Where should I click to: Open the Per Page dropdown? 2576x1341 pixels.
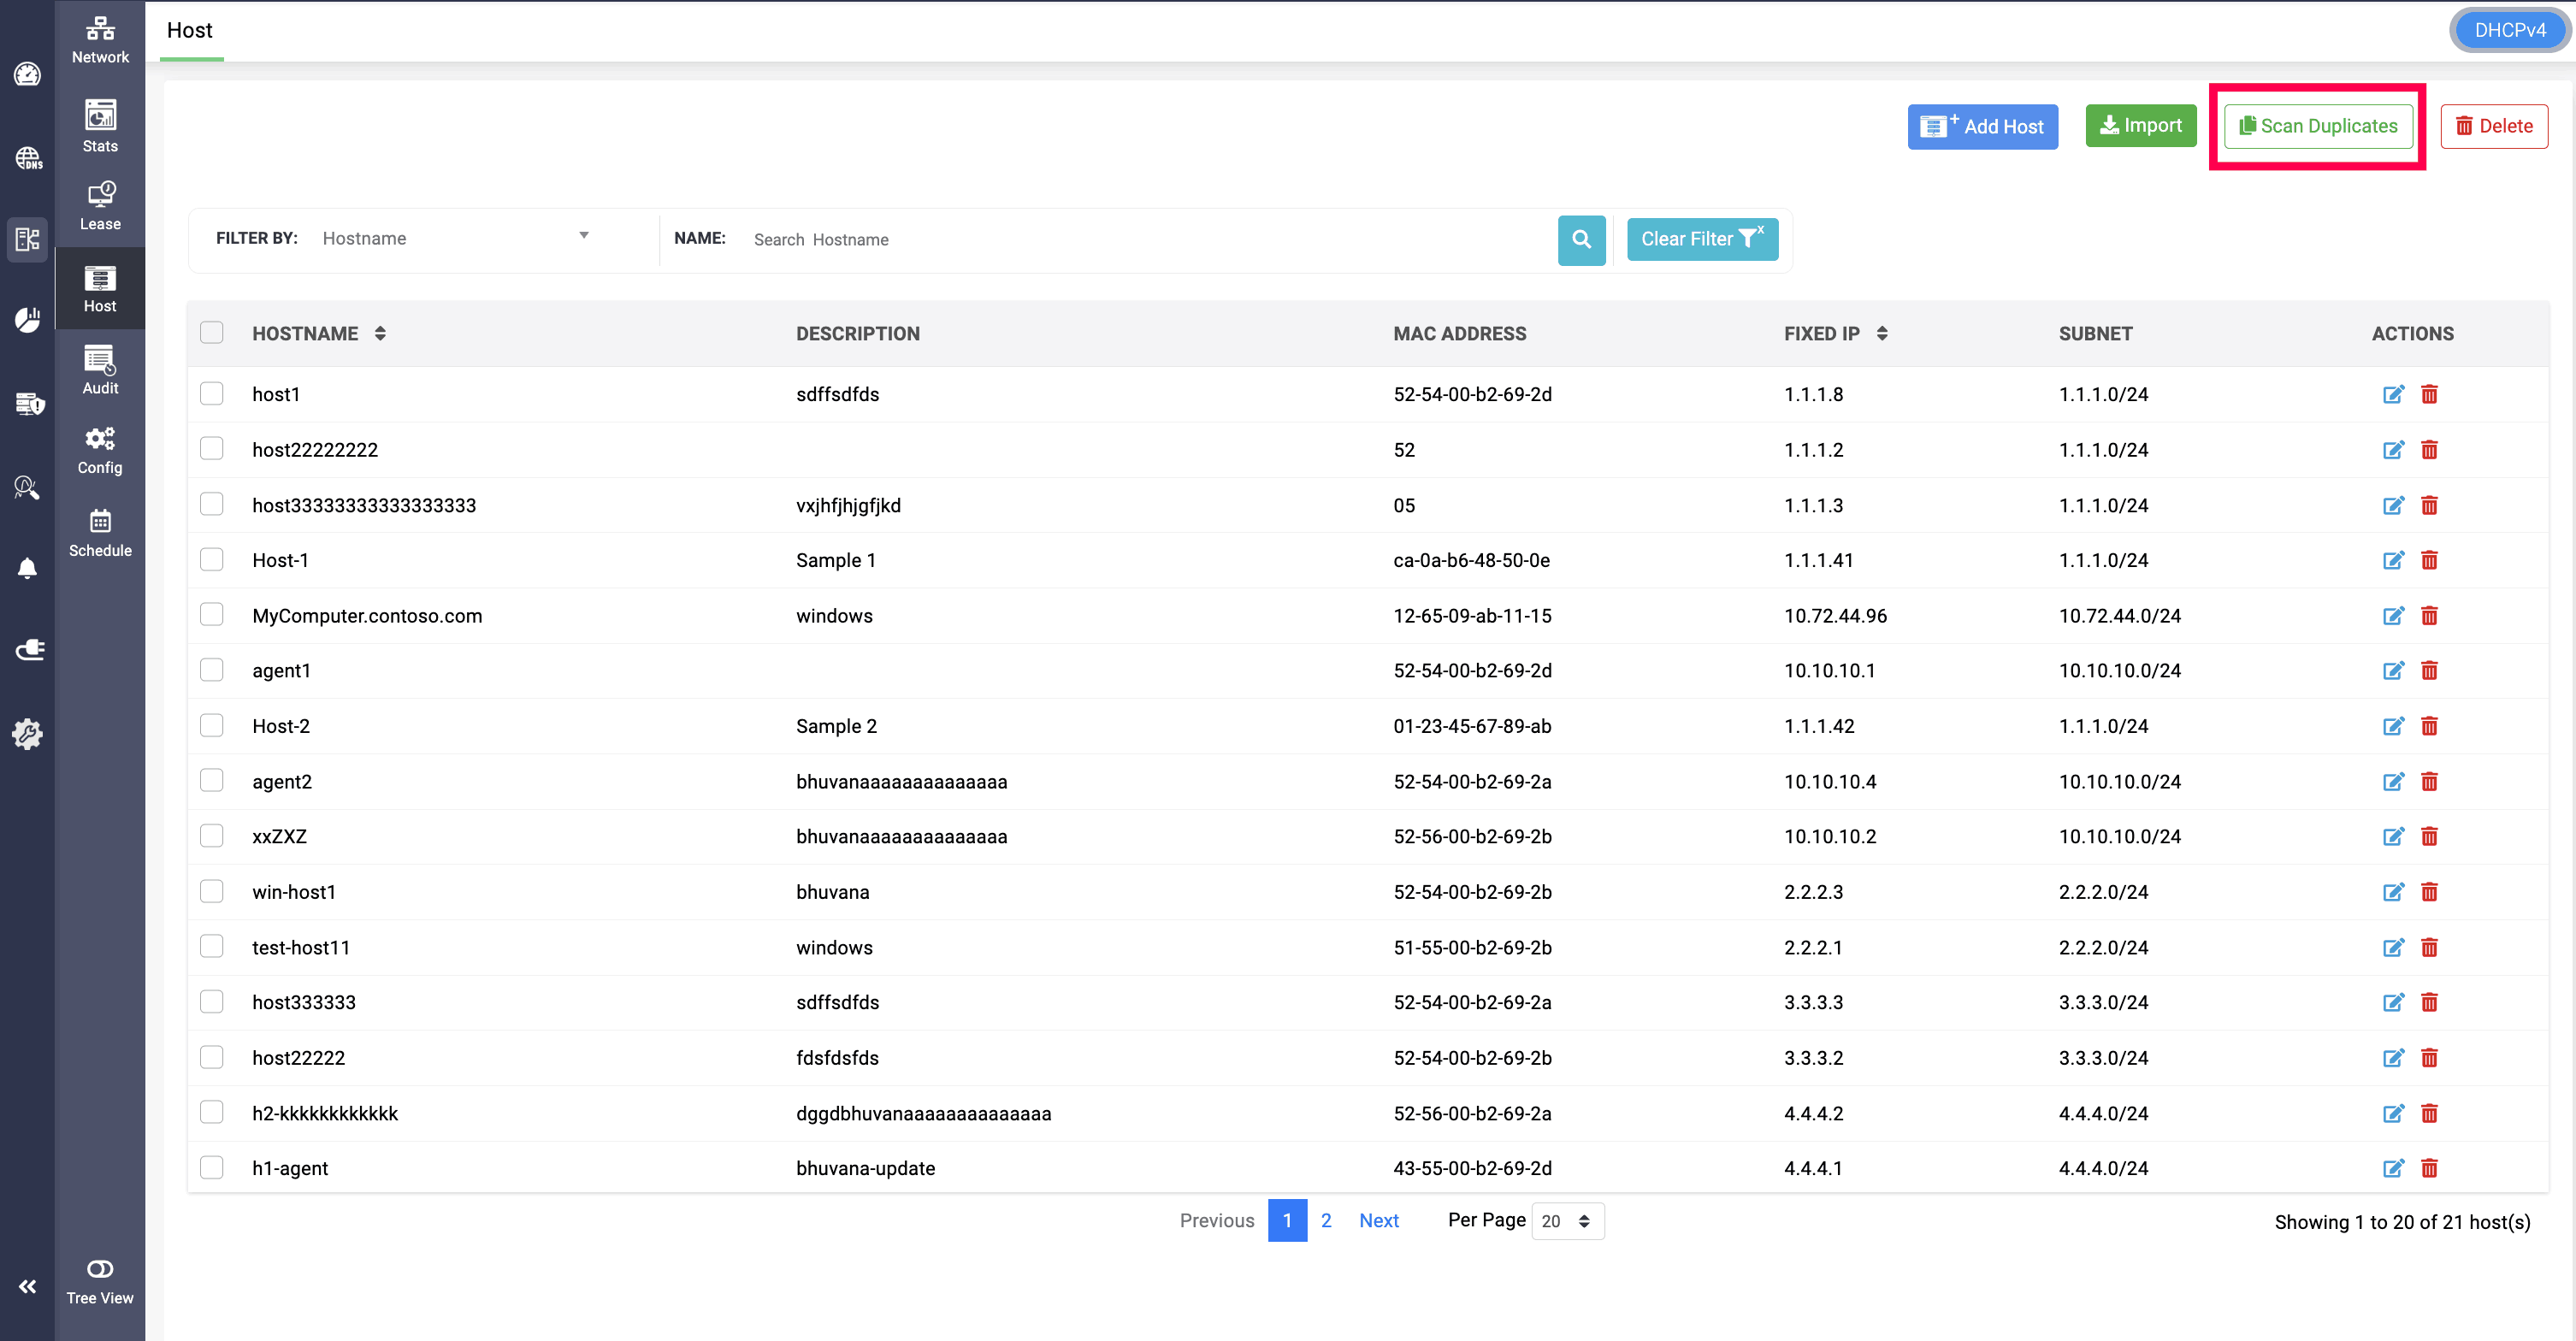[1567, 1221]
